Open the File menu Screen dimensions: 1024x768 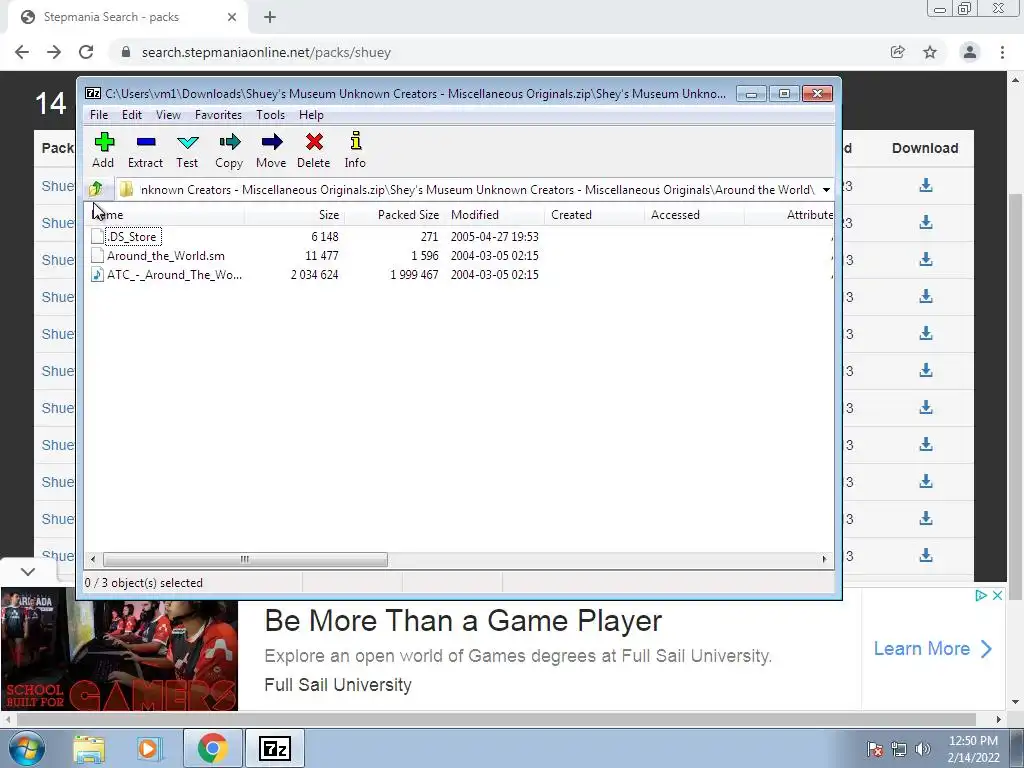(99, 115)
